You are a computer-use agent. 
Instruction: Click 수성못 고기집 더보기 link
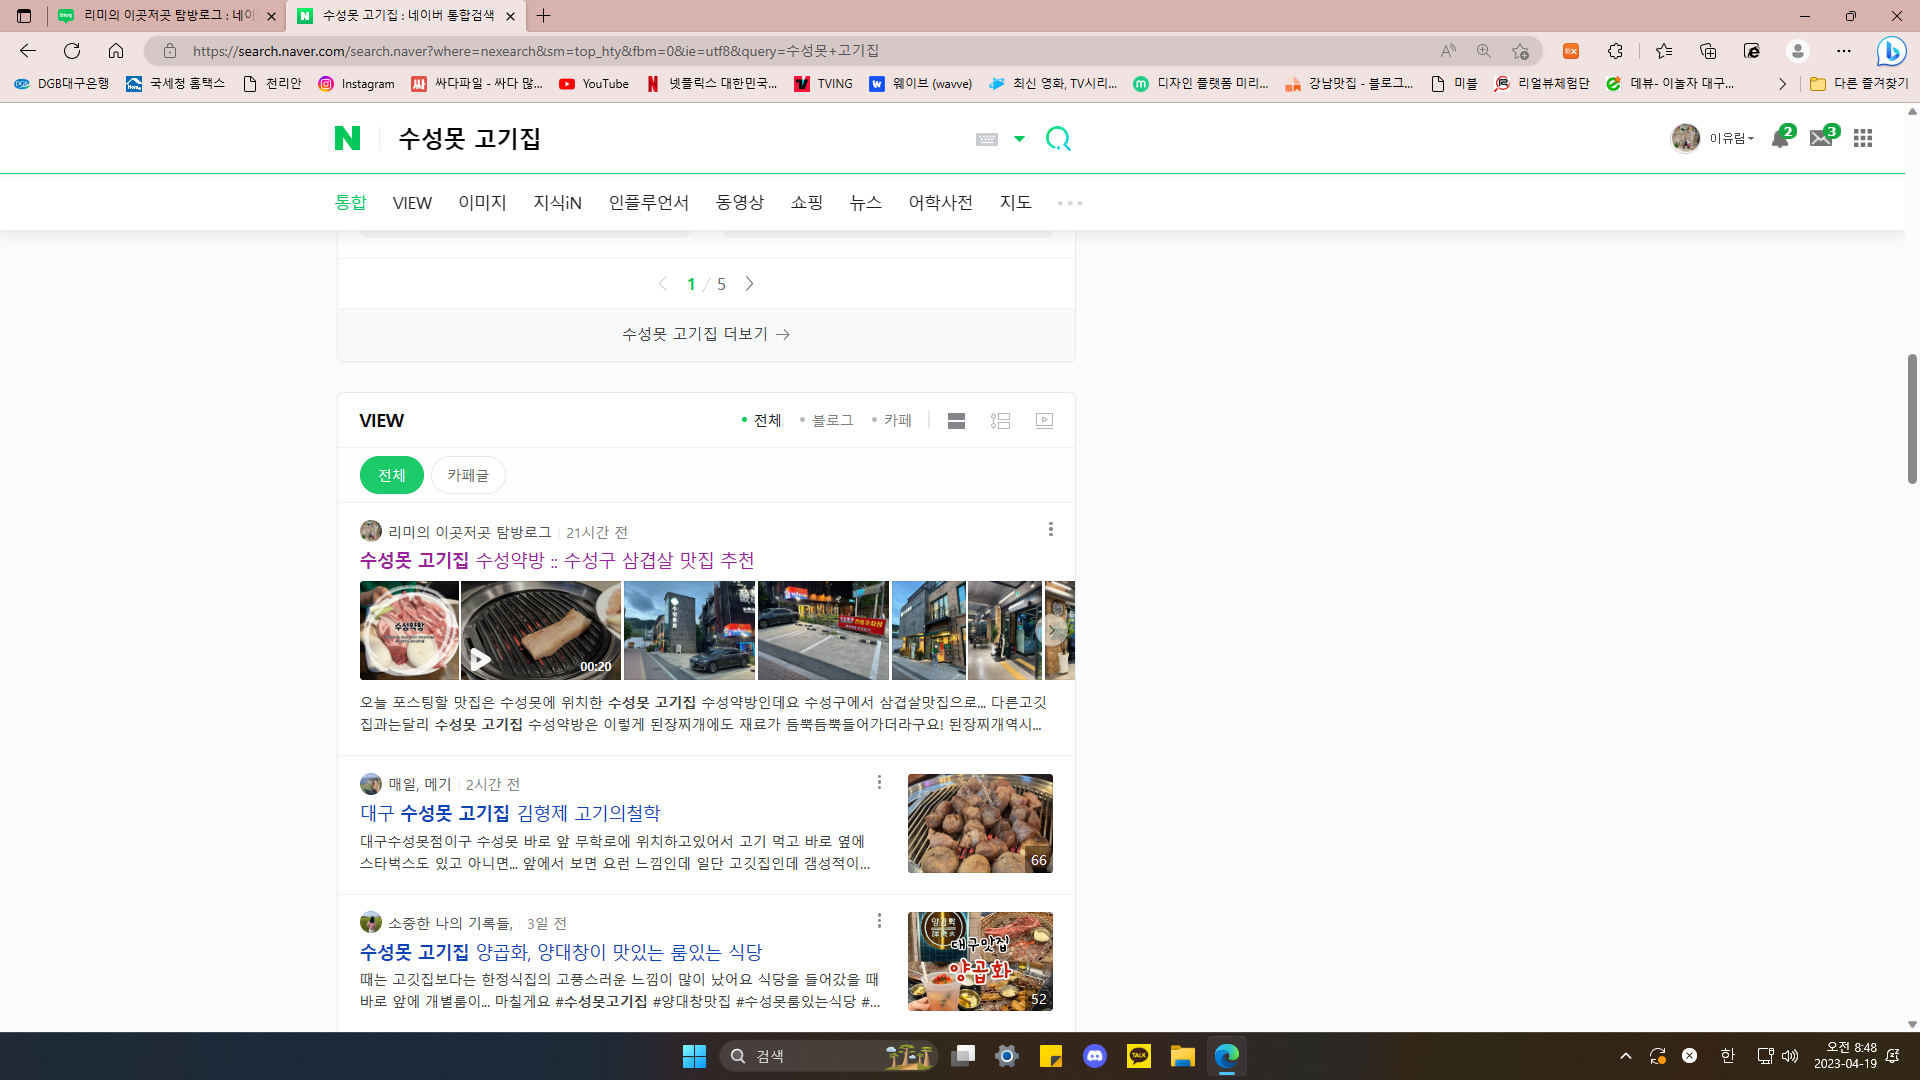pyautogui.click(x=706, y=334)
